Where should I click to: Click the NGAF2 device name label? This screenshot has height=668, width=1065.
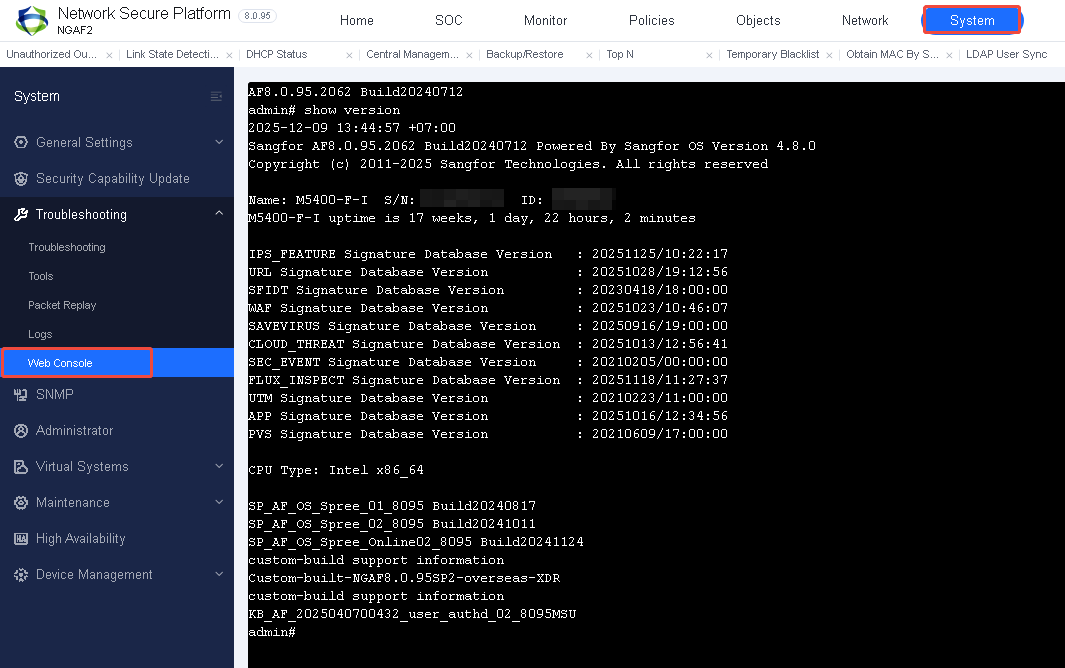[75, 31]
